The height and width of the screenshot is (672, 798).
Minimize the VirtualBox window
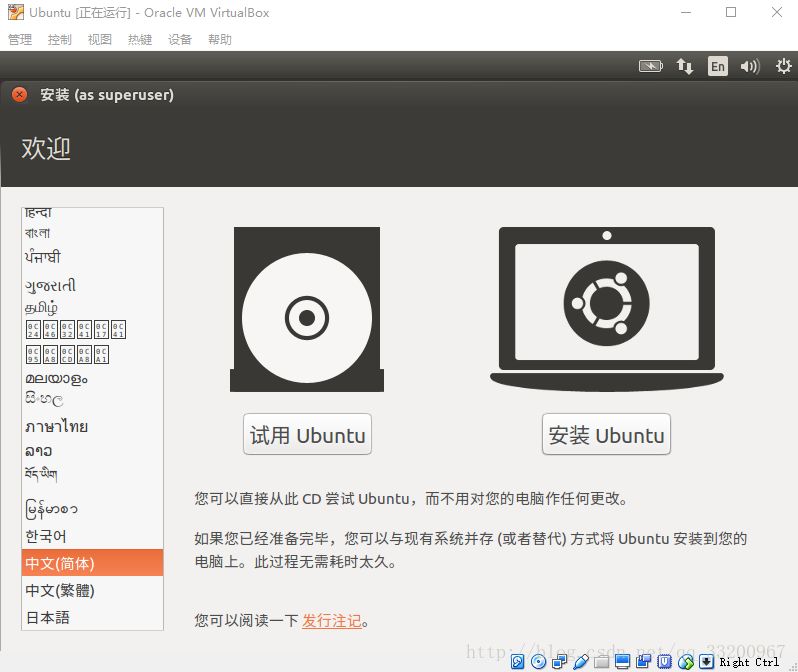click(x=686, y=12)
